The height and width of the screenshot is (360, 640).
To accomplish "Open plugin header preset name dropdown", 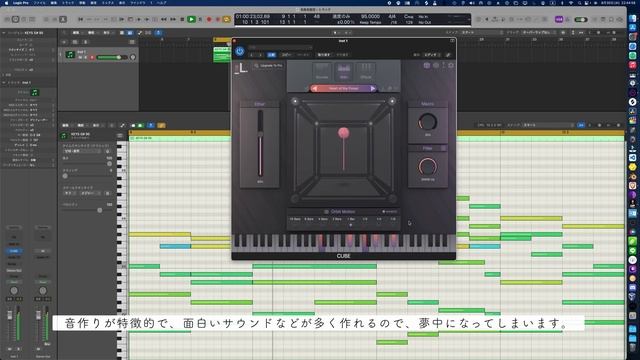I will [x=280, y=47].
